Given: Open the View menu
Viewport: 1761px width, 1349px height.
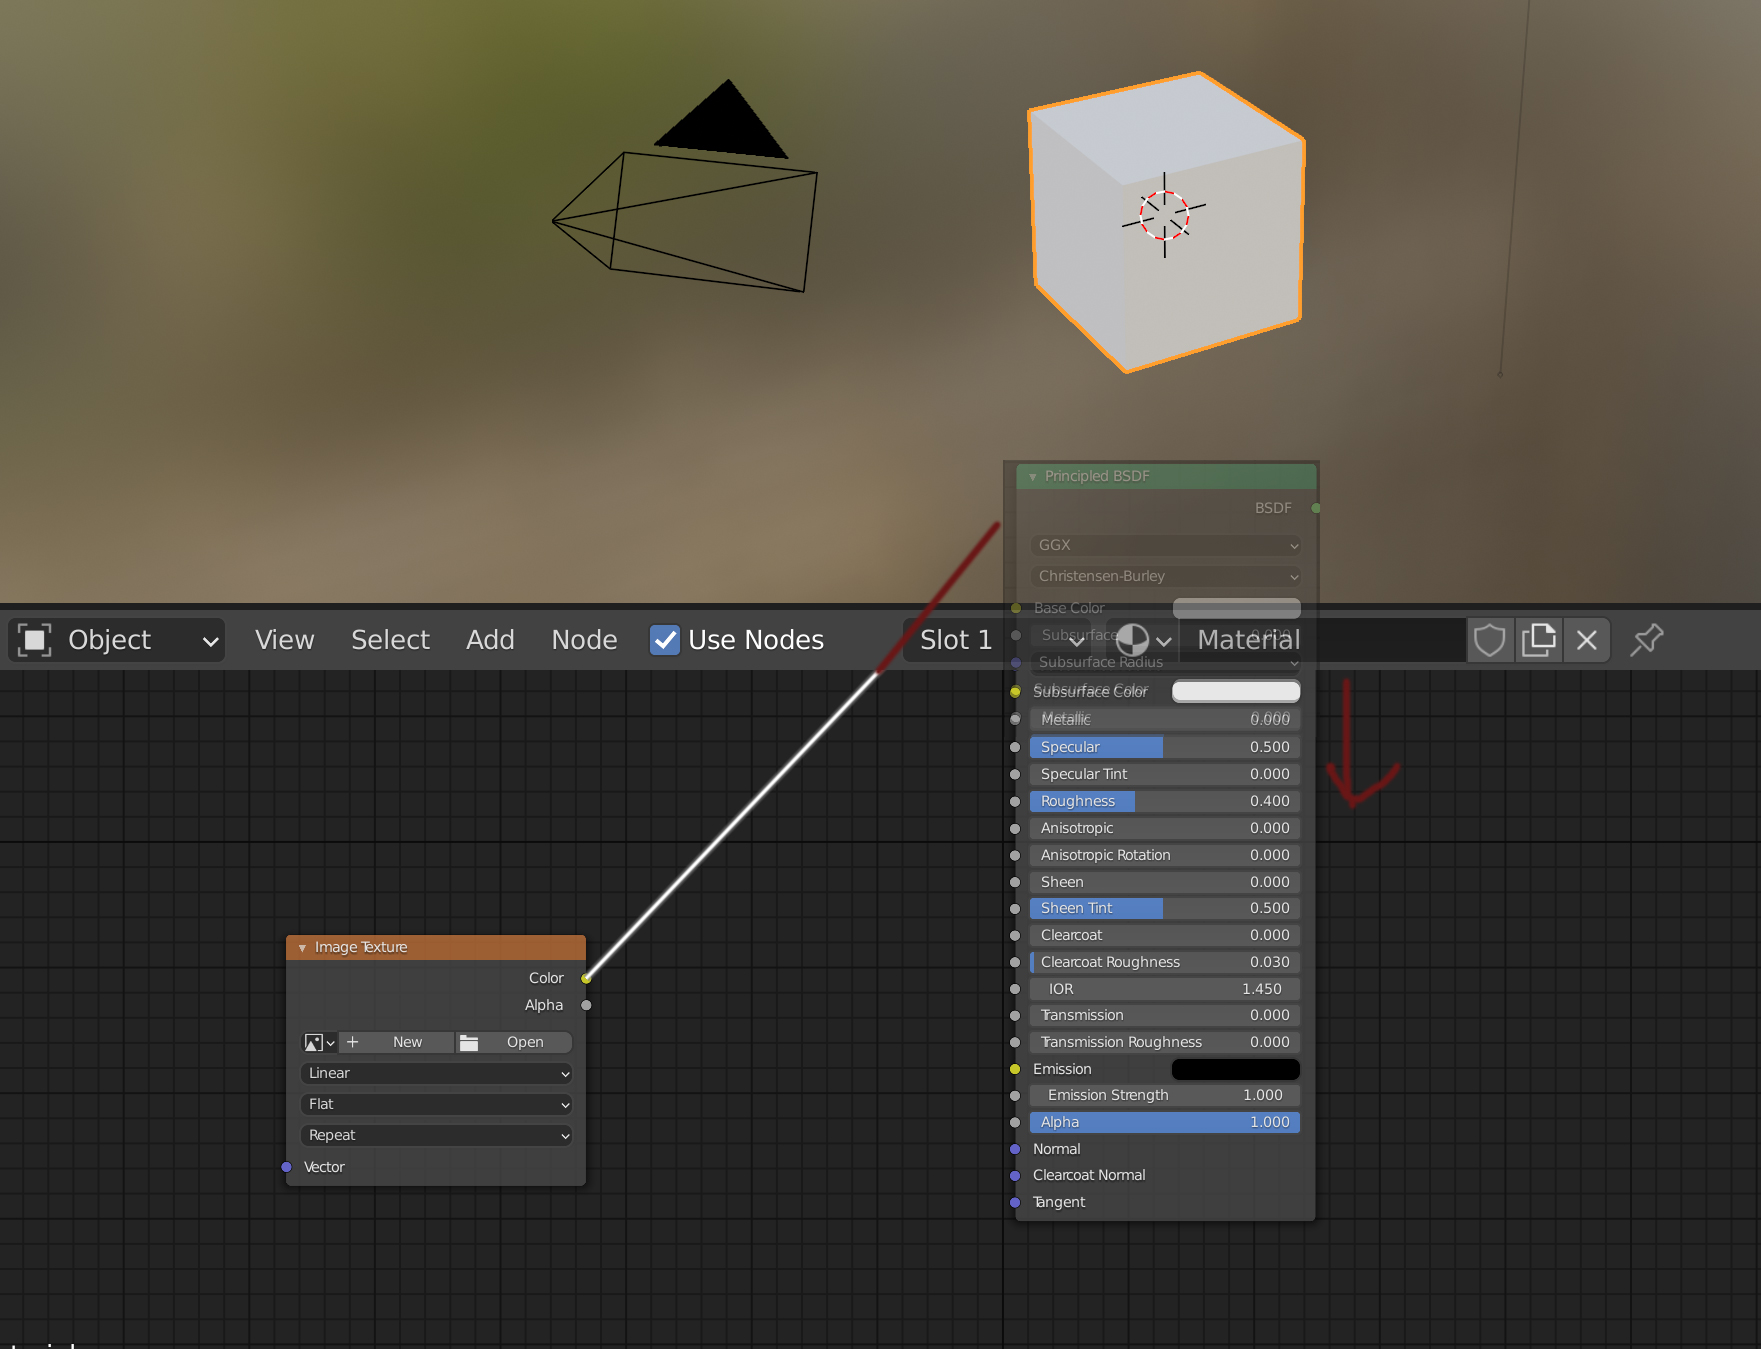Looking at the screenshot, I should click(x=284, y=640).
